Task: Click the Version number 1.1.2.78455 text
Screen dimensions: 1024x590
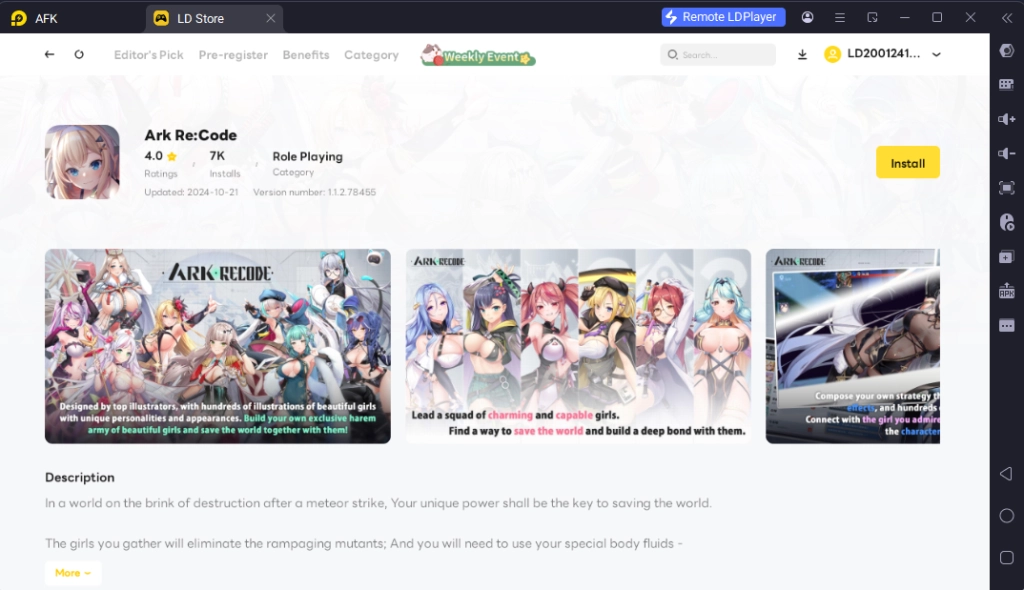Action: coord(314,192)
